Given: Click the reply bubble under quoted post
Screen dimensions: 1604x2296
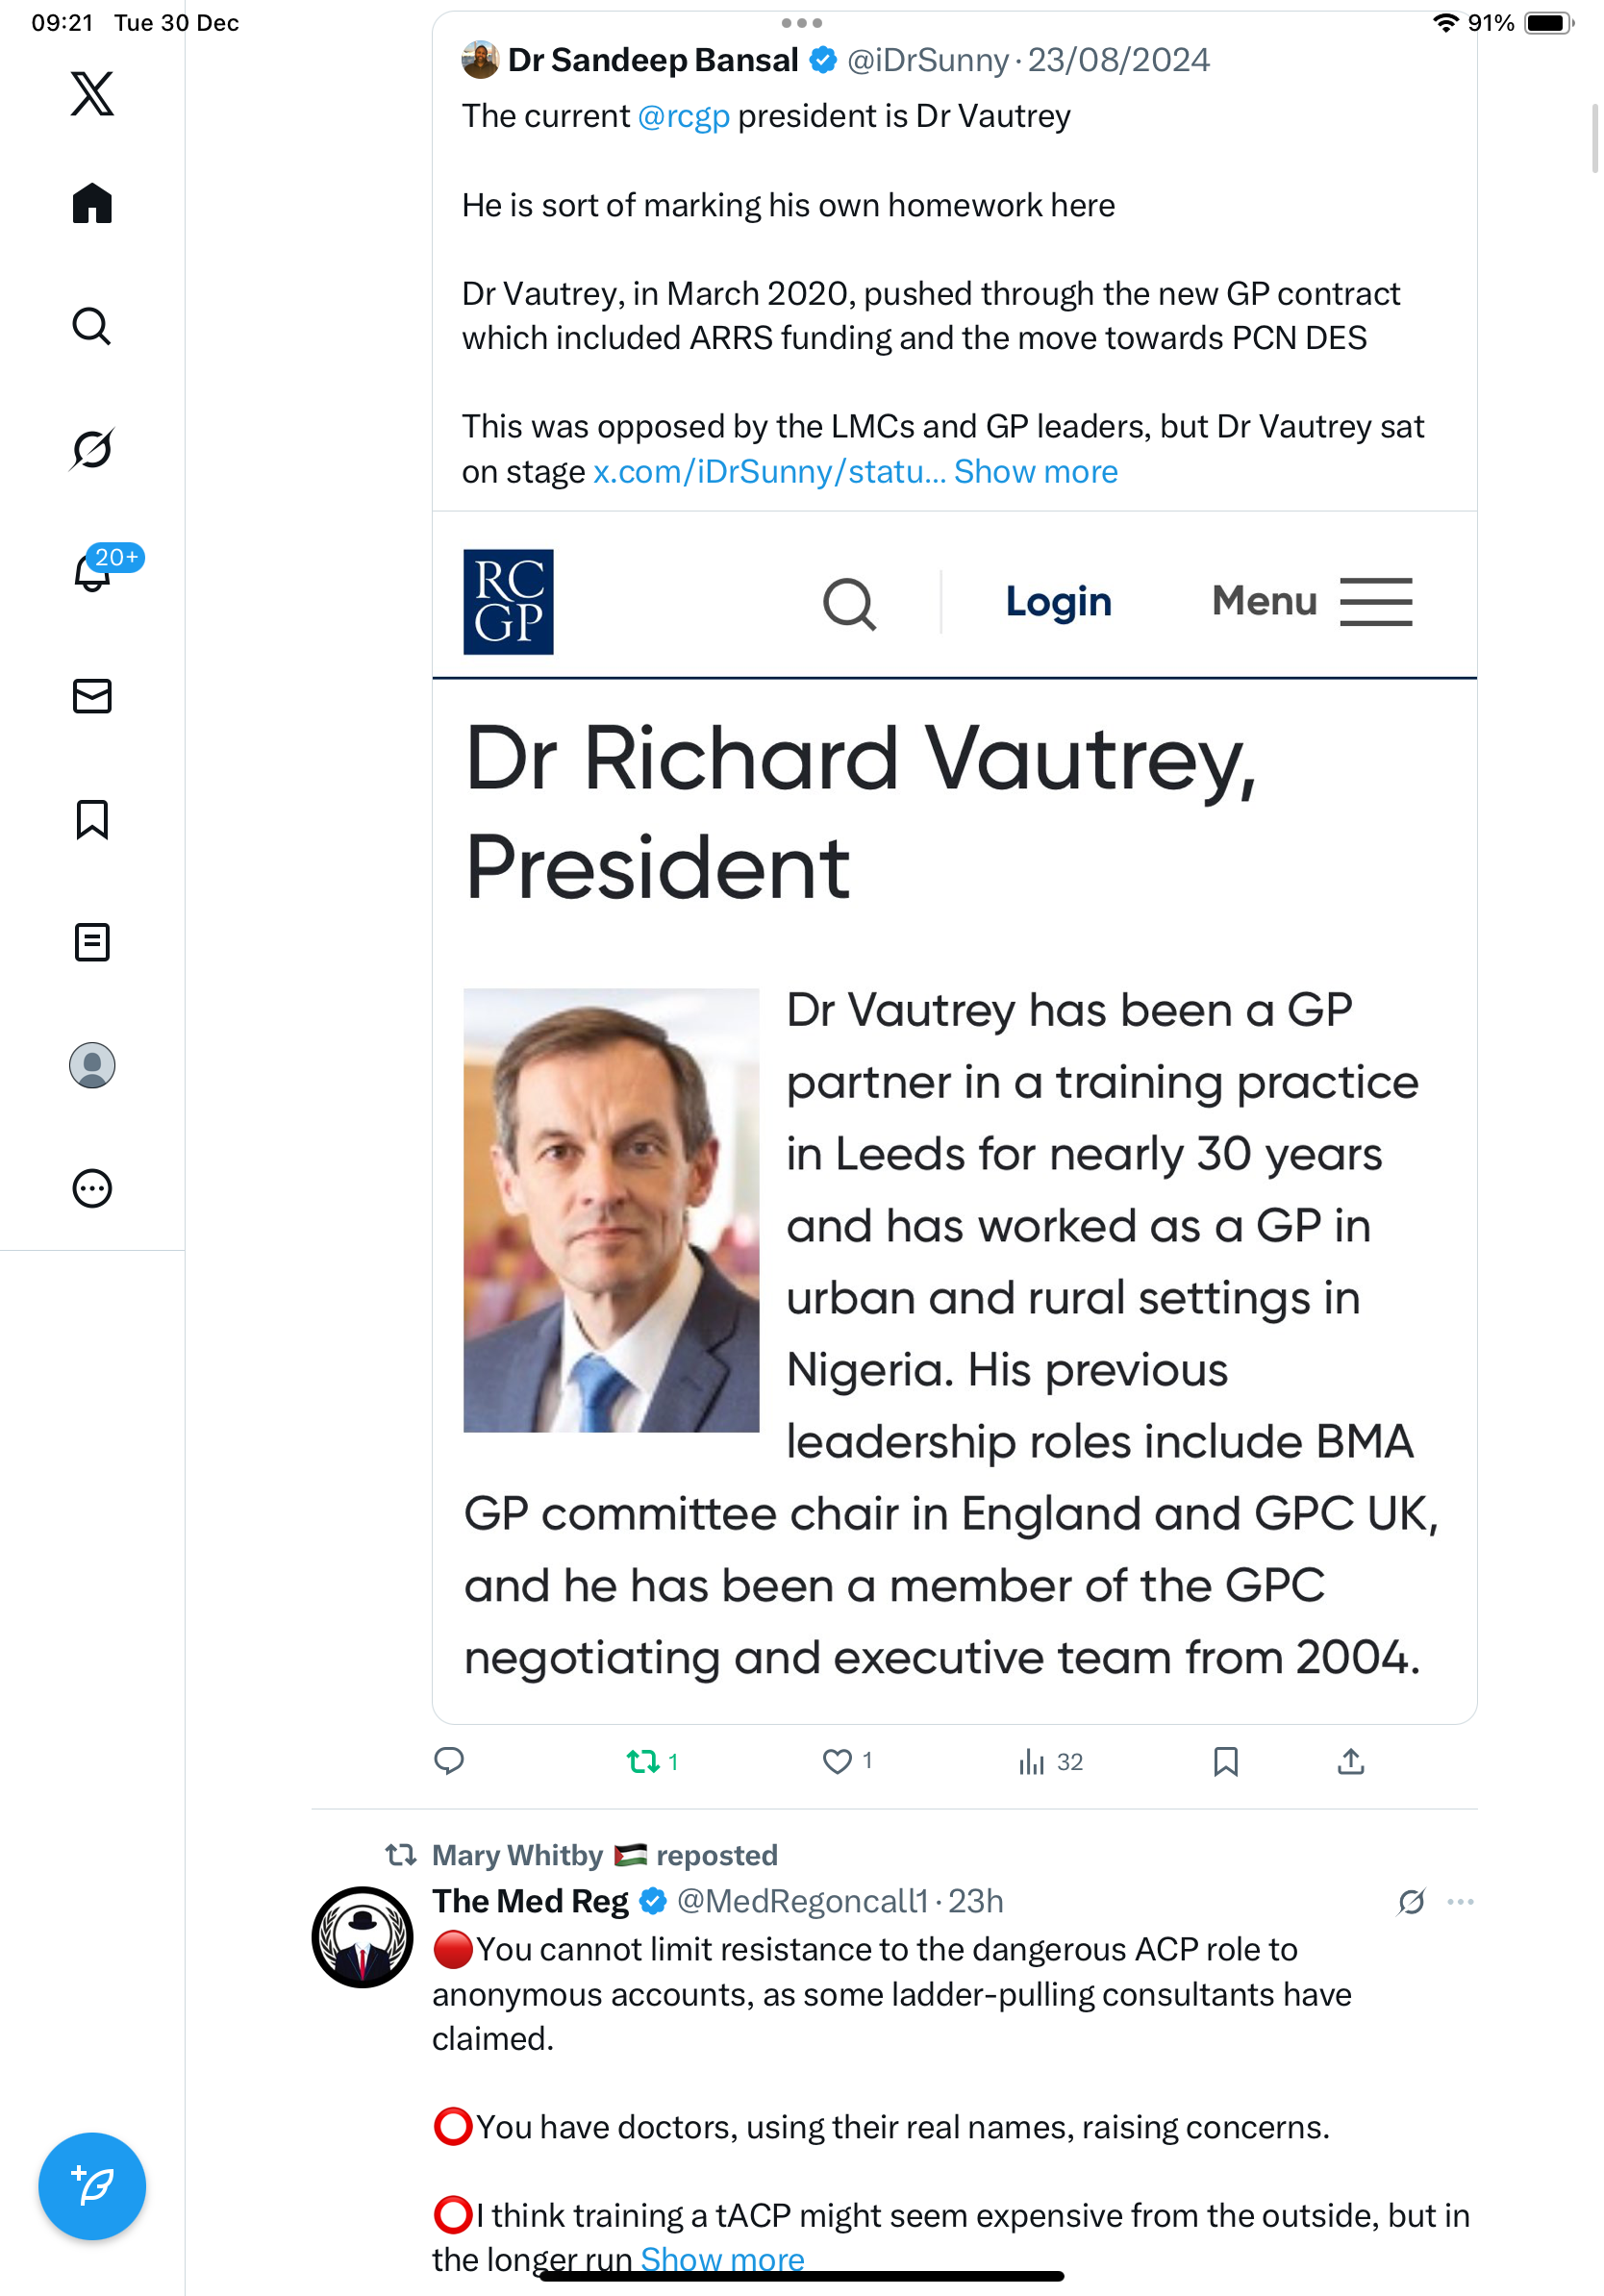Looking at the screenshot, I should pos(449,1761).
